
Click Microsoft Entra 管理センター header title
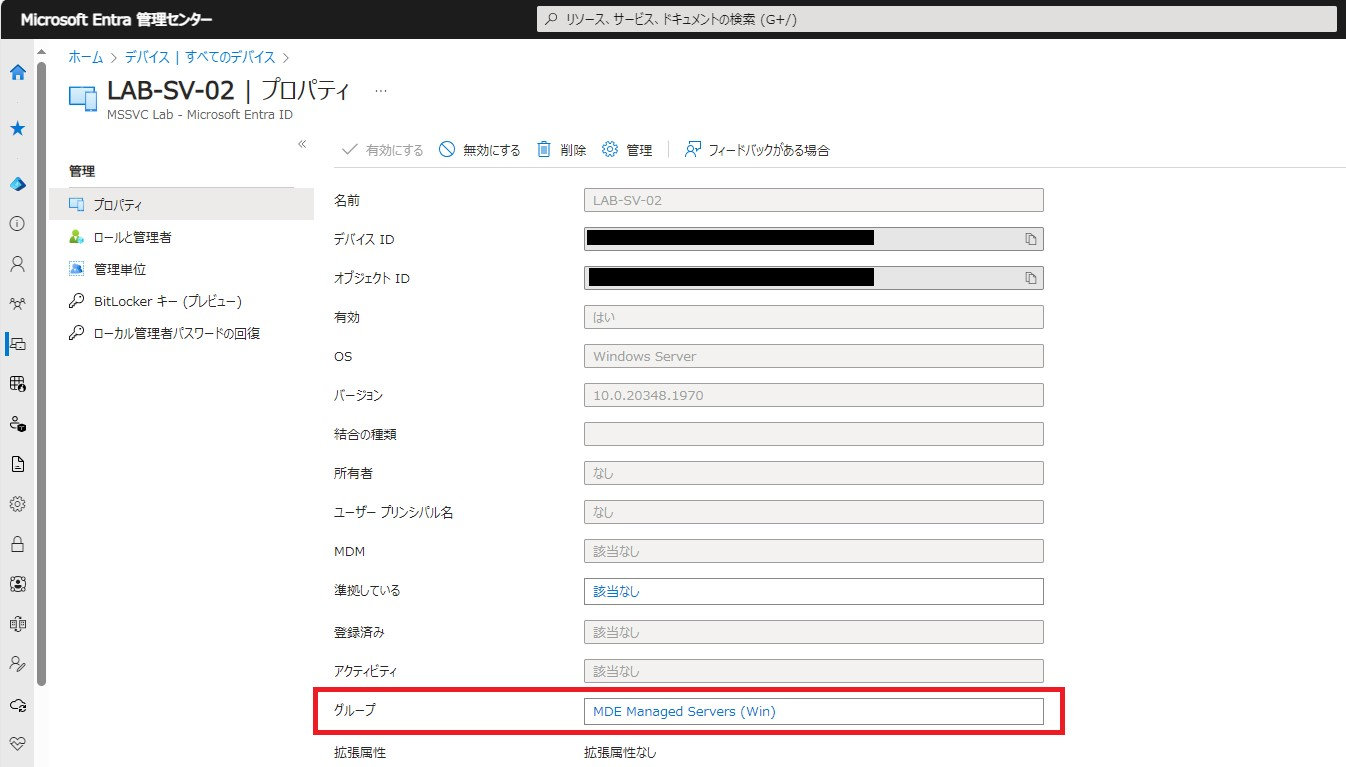pos(116,20)
